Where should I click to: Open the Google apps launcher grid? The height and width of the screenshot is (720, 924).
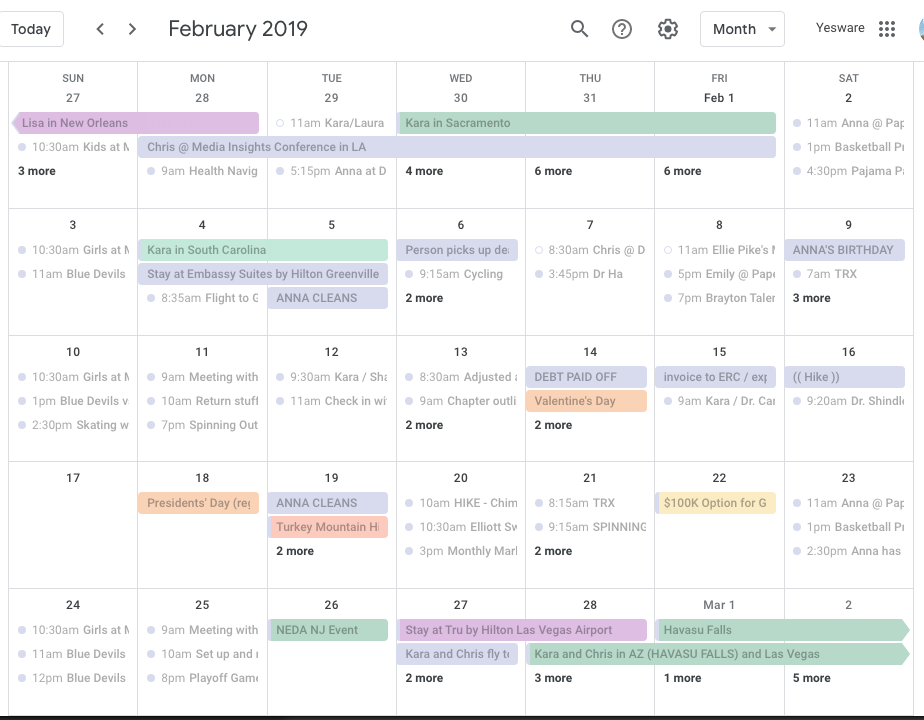pyautogui.click(x=886, y=28)
